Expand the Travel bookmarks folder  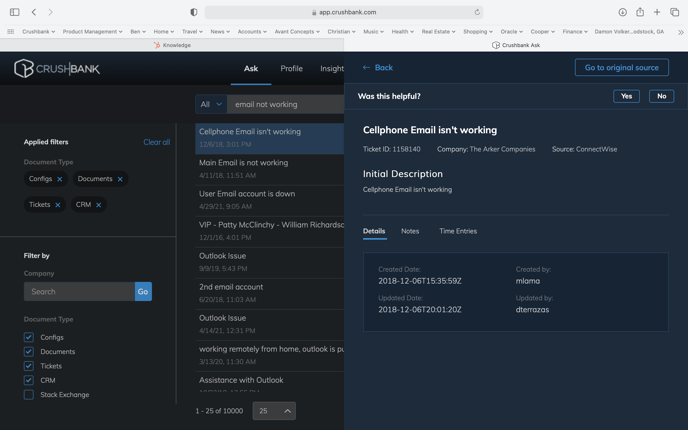tap(192, 32)
